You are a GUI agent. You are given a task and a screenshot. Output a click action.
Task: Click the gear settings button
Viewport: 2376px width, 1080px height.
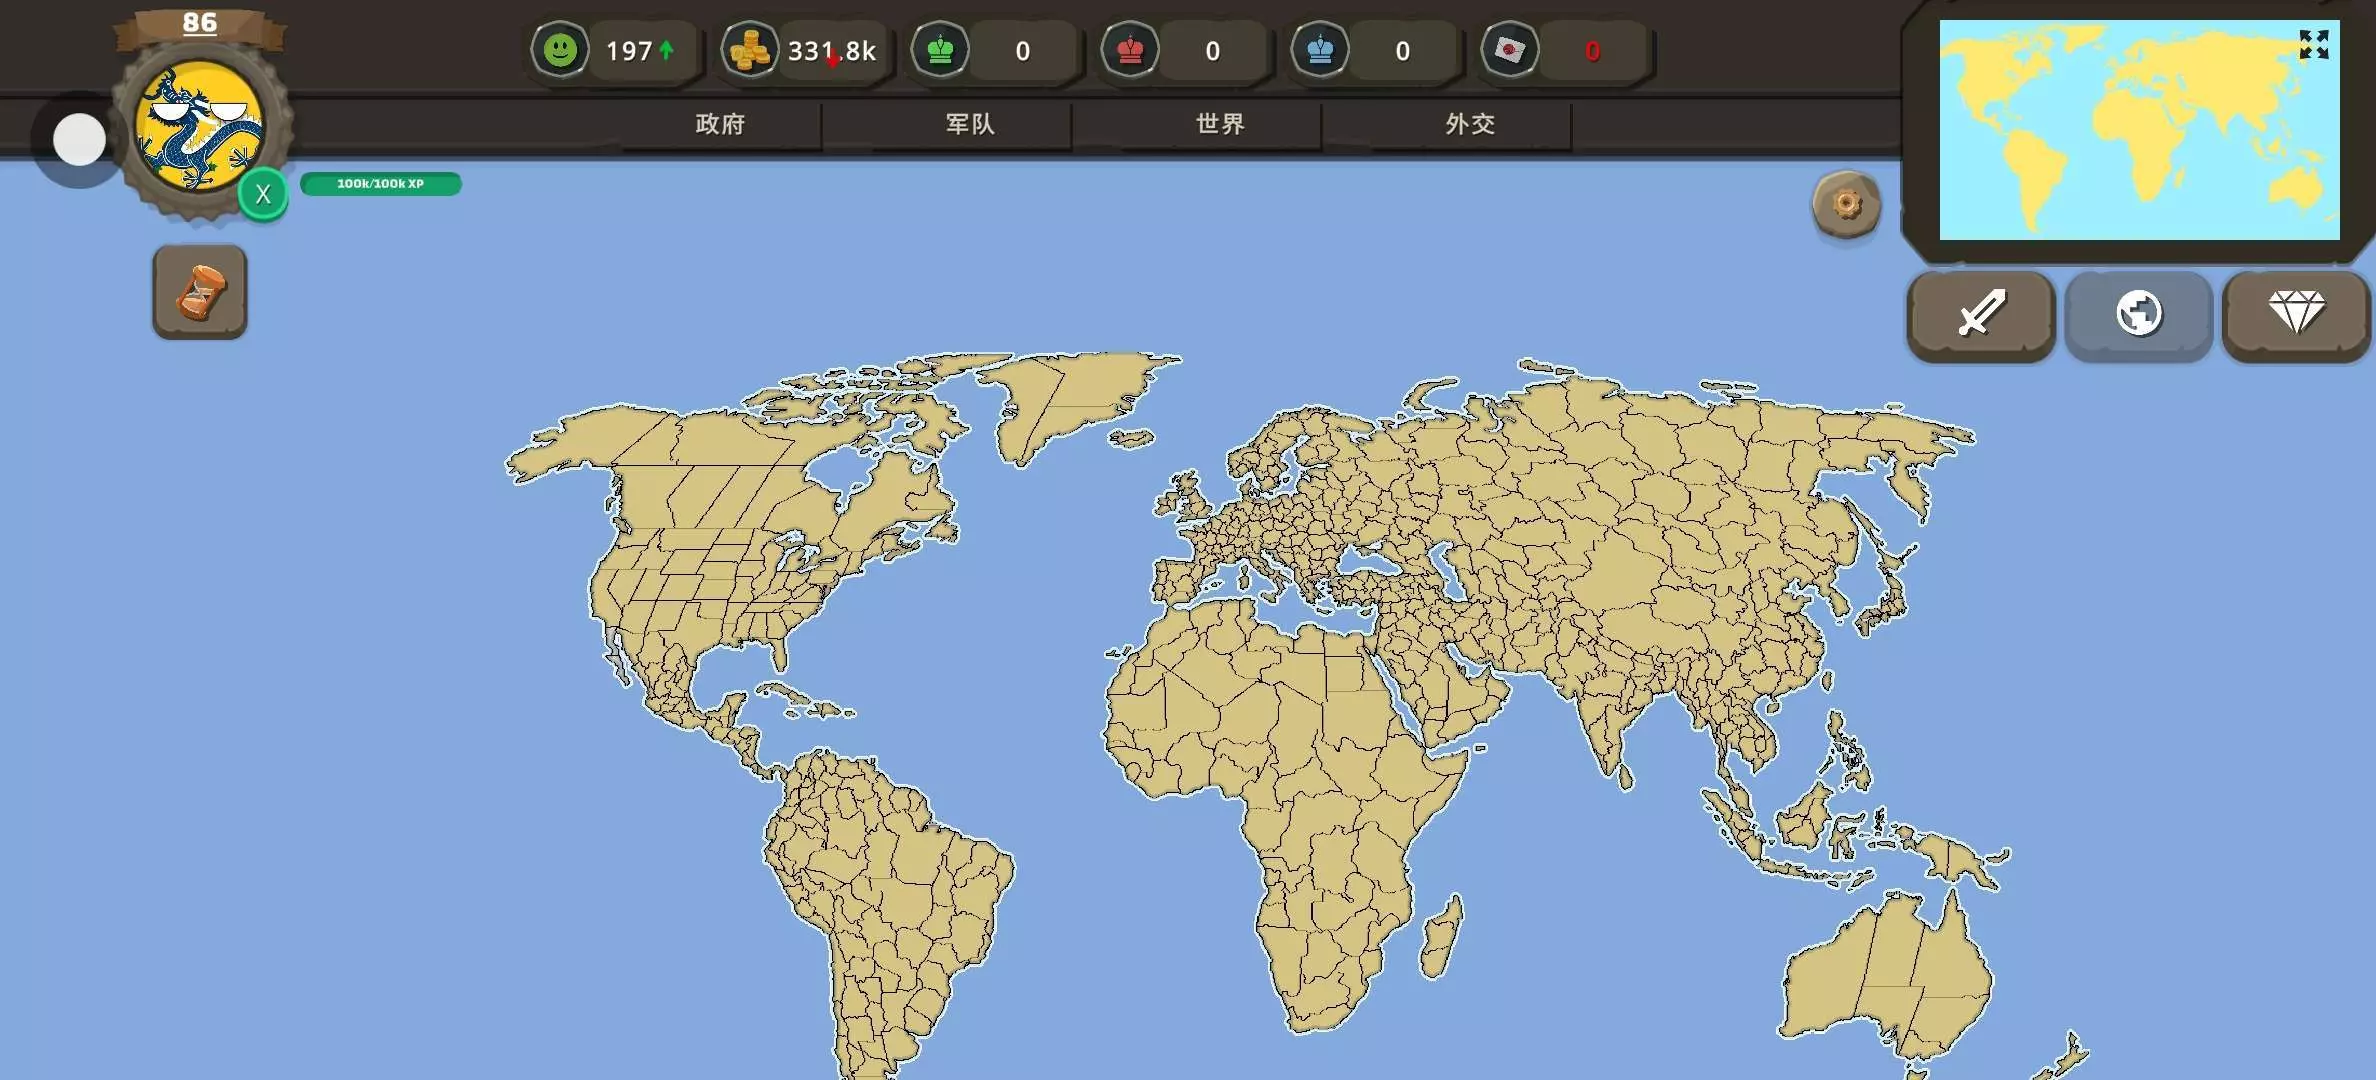(1846, 205)
